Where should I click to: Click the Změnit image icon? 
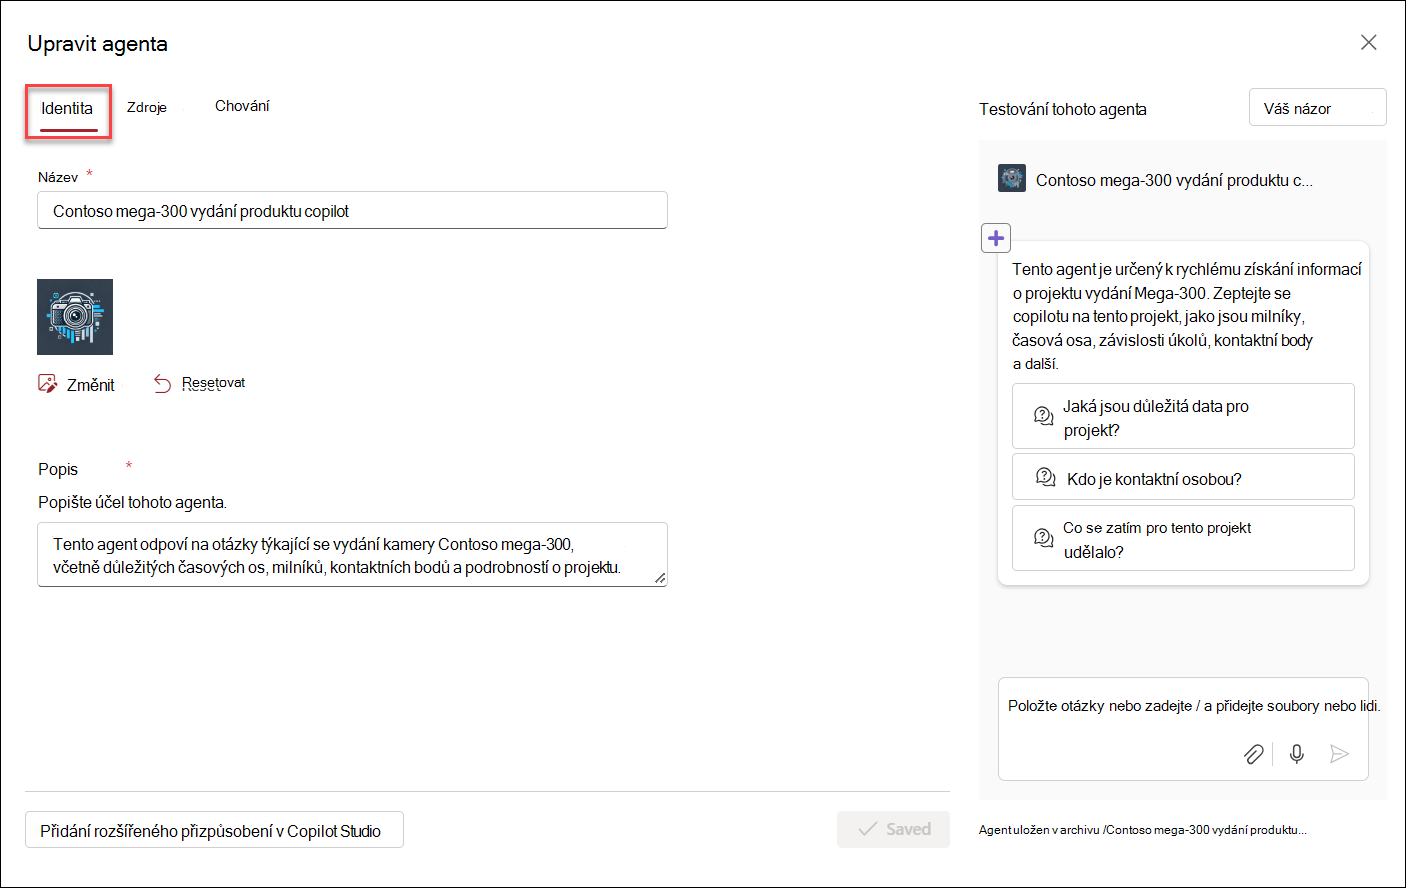click(47, 384)
